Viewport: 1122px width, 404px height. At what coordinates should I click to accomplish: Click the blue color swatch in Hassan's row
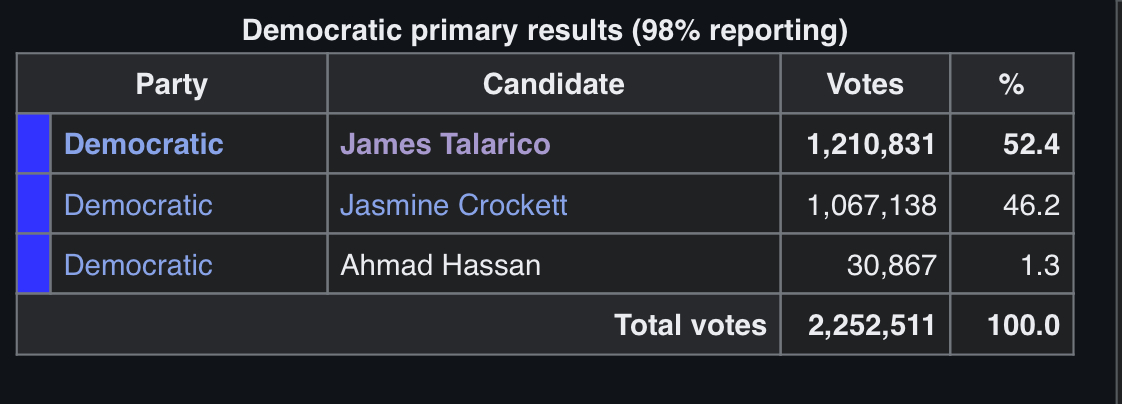click(x=34, y=265)
